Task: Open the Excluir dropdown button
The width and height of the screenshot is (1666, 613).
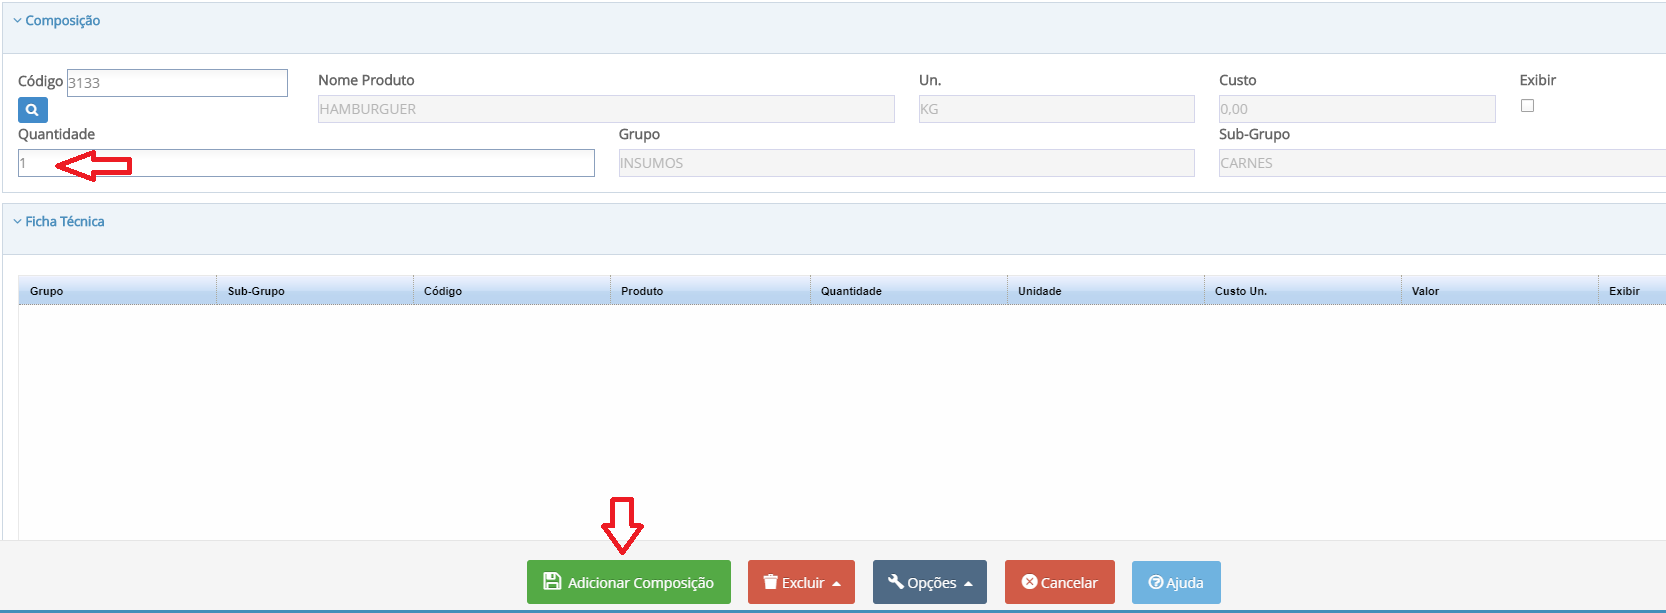Action: pyautogui.click(x=801, y=582)
